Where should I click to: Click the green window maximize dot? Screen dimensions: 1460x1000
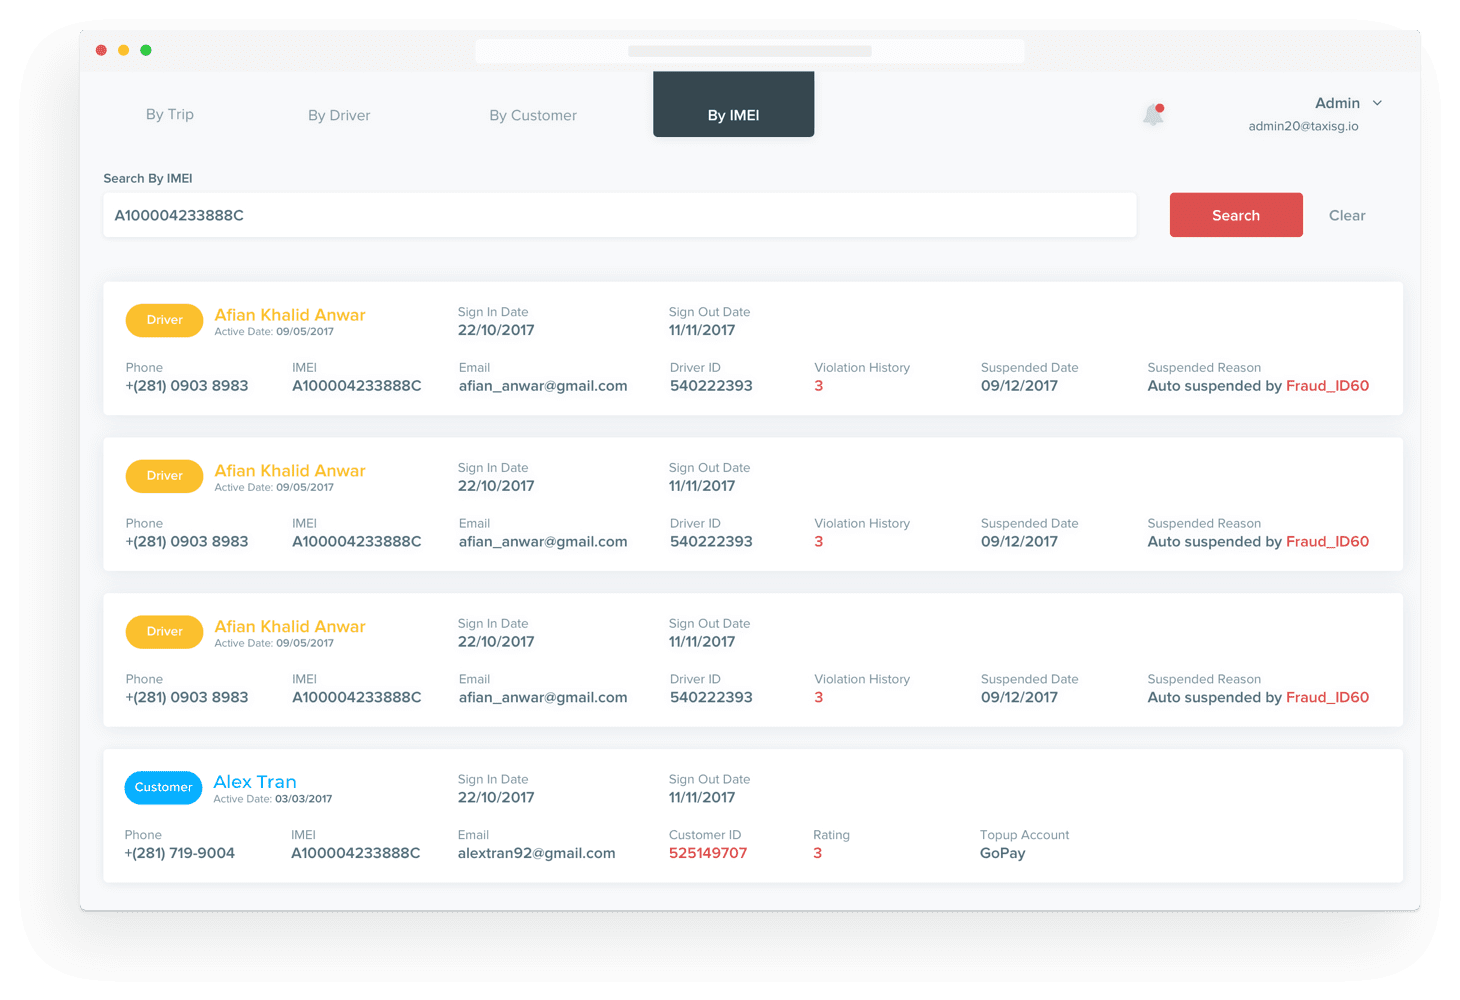tap(146, 50)
